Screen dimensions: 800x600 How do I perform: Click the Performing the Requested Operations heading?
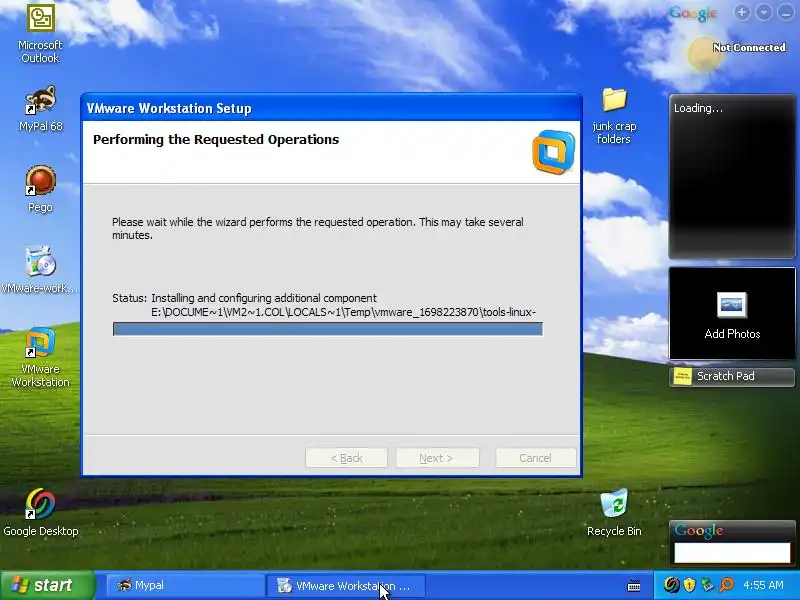pos(216,140)
